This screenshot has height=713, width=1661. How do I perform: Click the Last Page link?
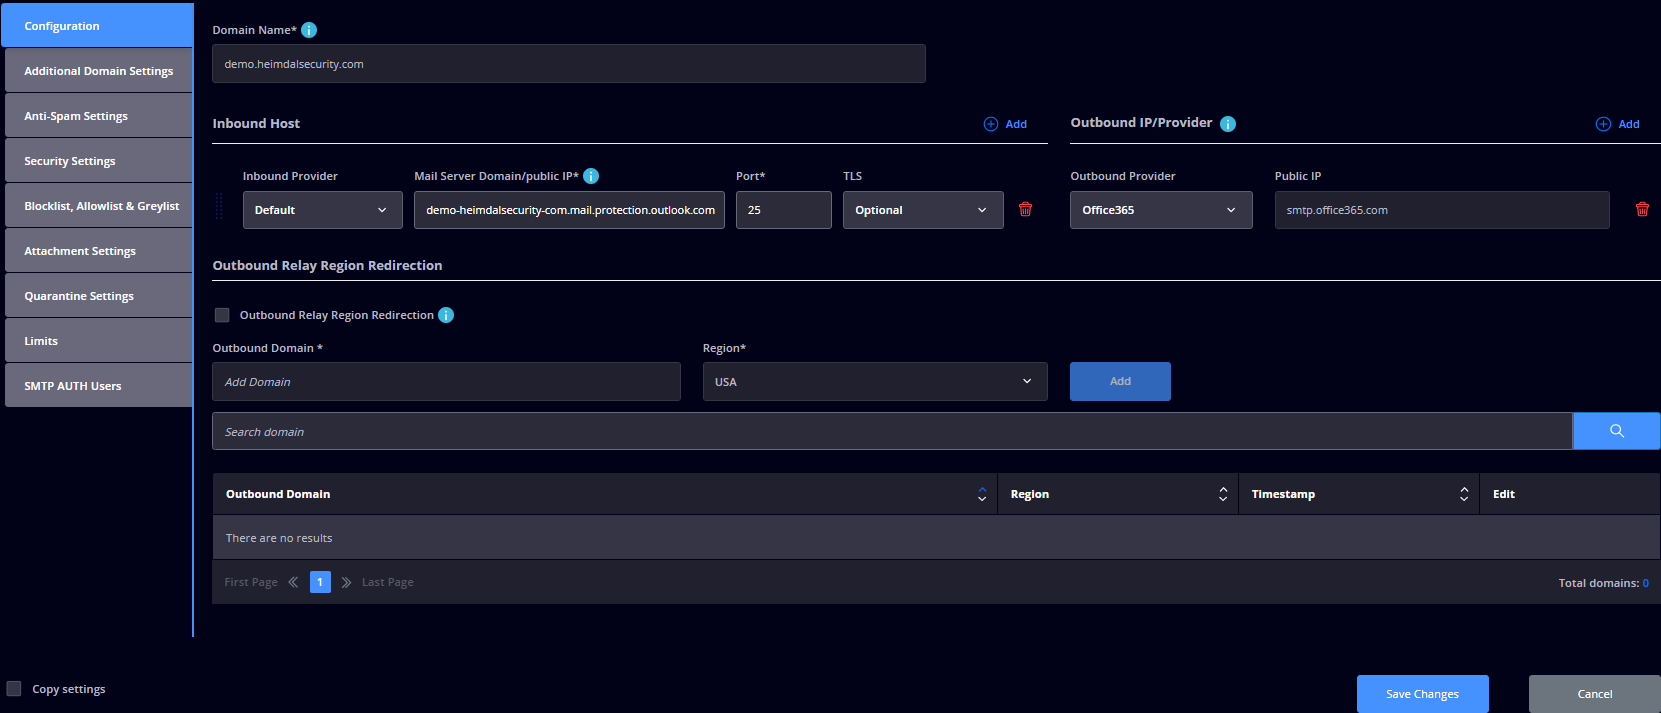coord(388,582)
